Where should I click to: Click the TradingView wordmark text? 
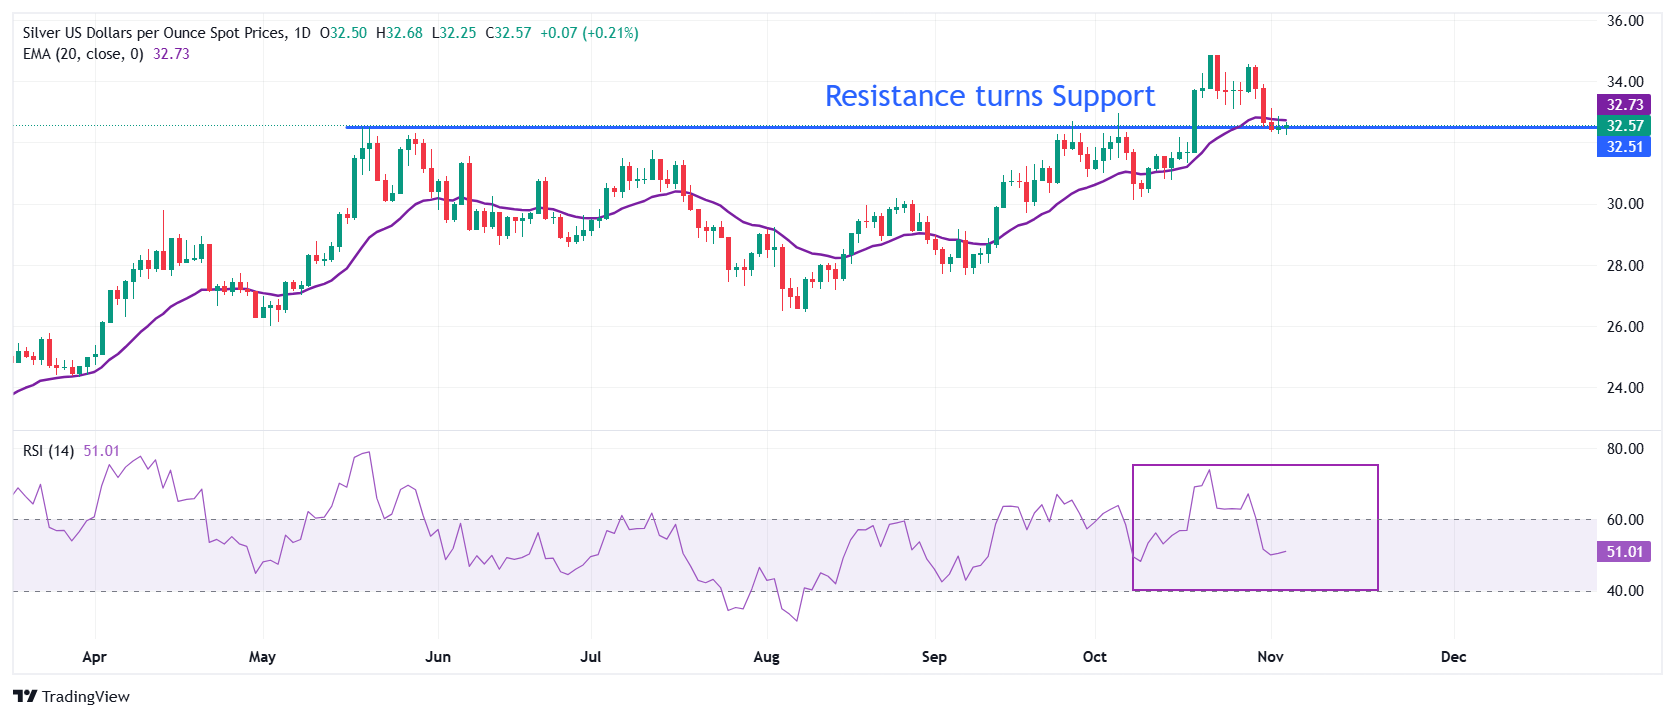(x=86, y=697)
